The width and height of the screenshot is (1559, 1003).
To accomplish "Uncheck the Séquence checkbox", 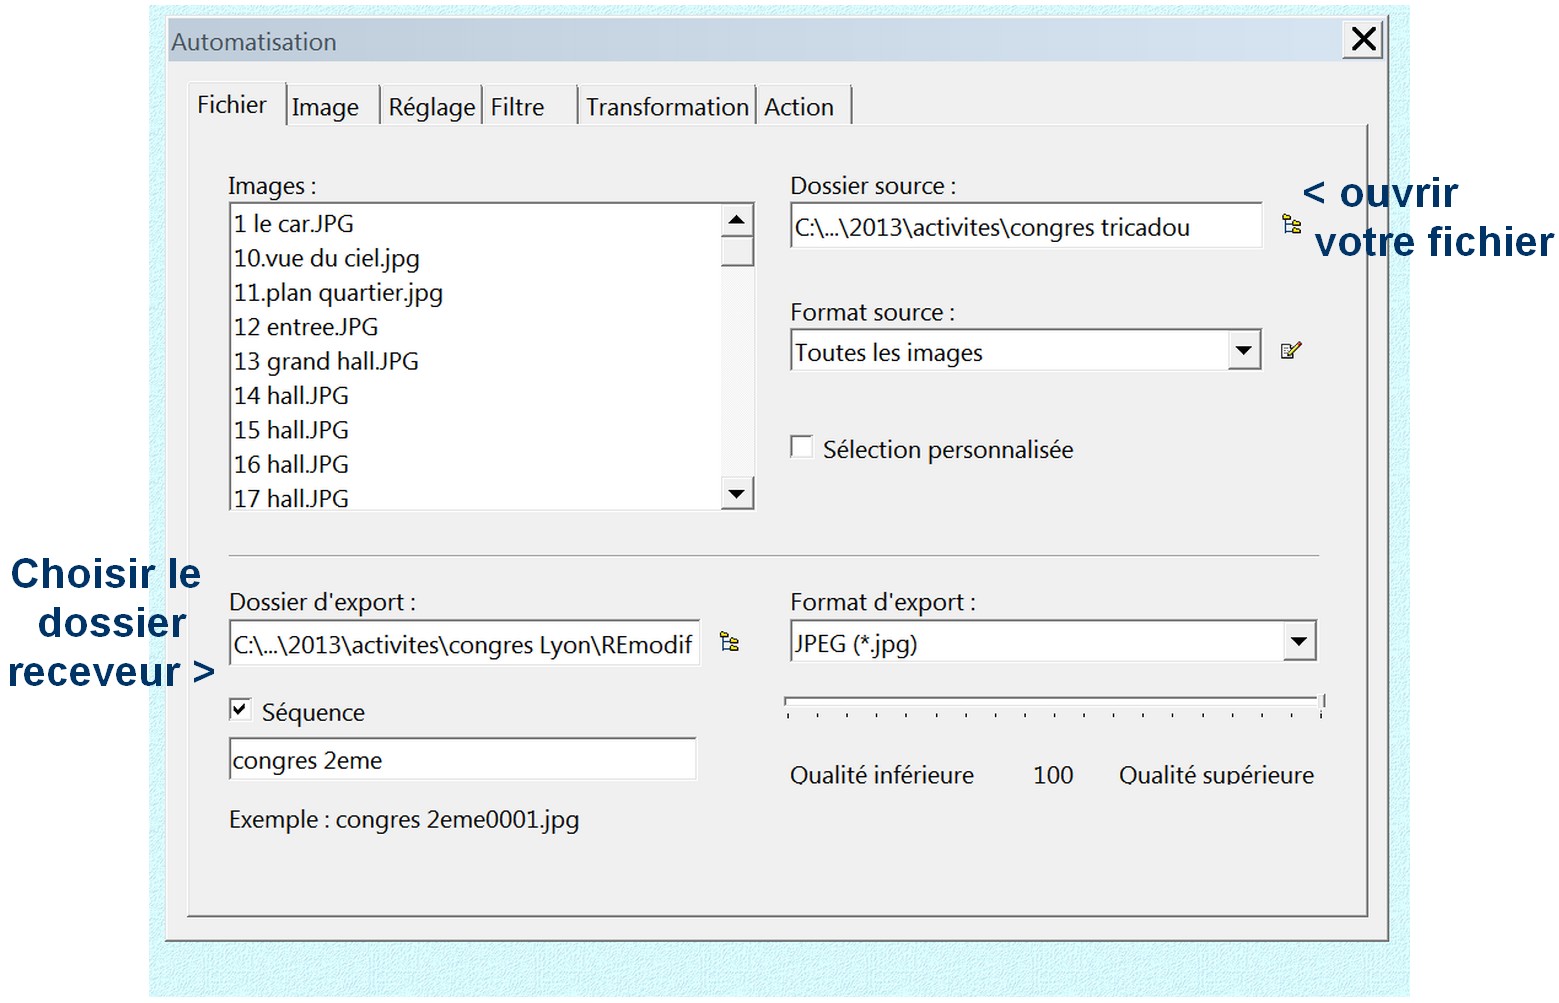I will click(x=240, y=710).
